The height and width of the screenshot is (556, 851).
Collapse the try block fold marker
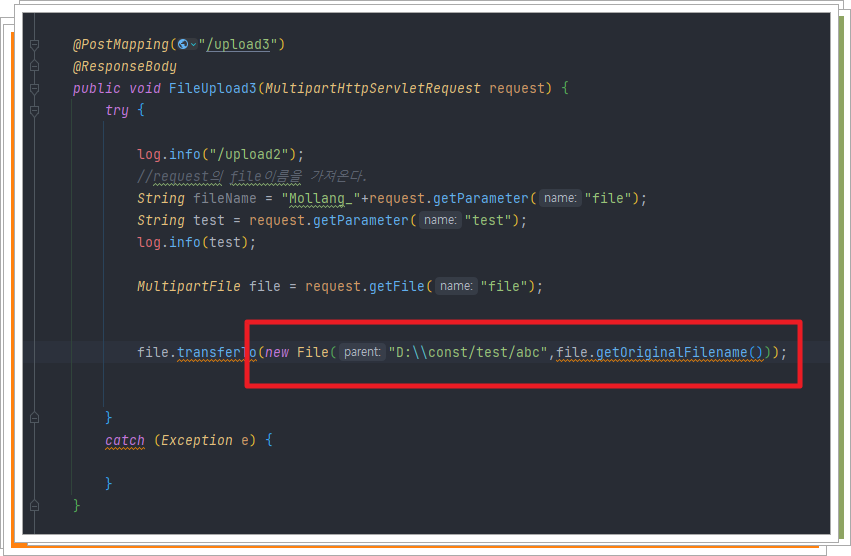coord(34,111)
